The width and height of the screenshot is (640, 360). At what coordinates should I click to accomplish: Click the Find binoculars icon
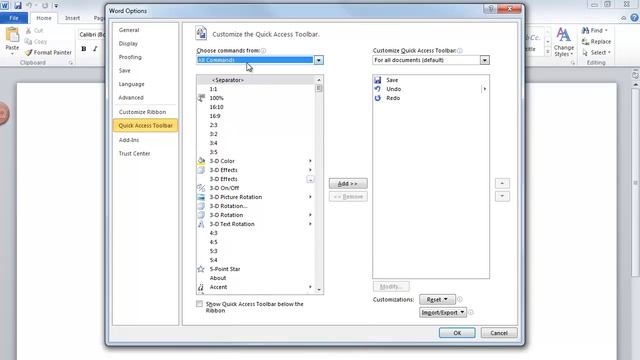585,31
